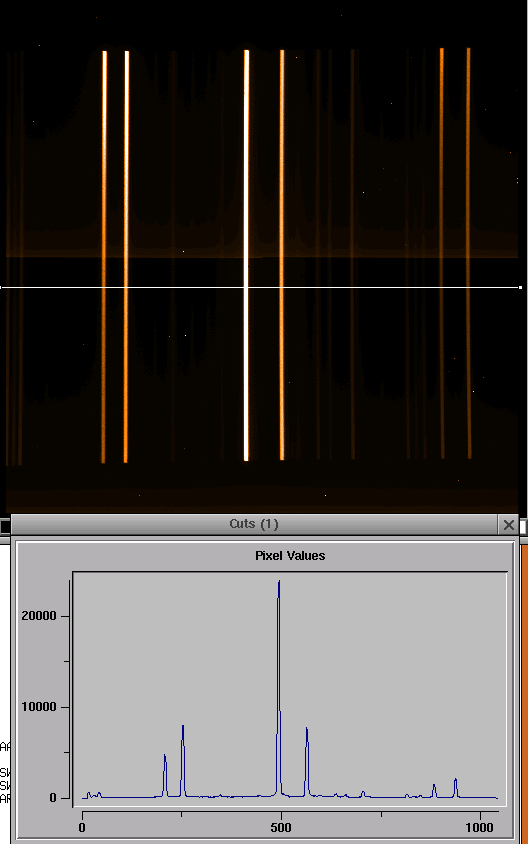Click the second-tallest peak left of center
This screenshot has height=844, width=528.
[x=183, y=727]
